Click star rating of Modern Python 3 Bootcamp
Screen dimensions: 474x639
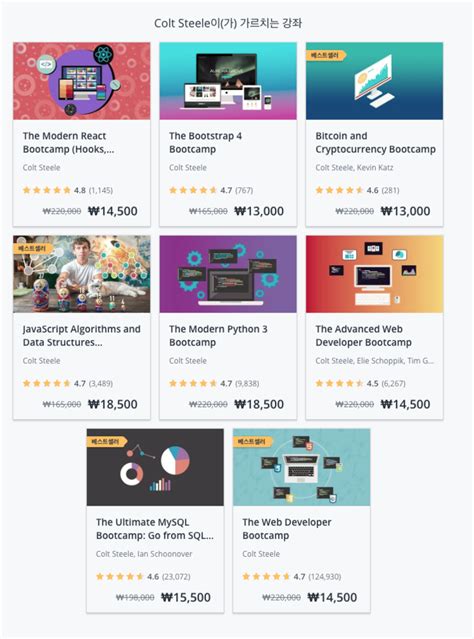[193, 383]
